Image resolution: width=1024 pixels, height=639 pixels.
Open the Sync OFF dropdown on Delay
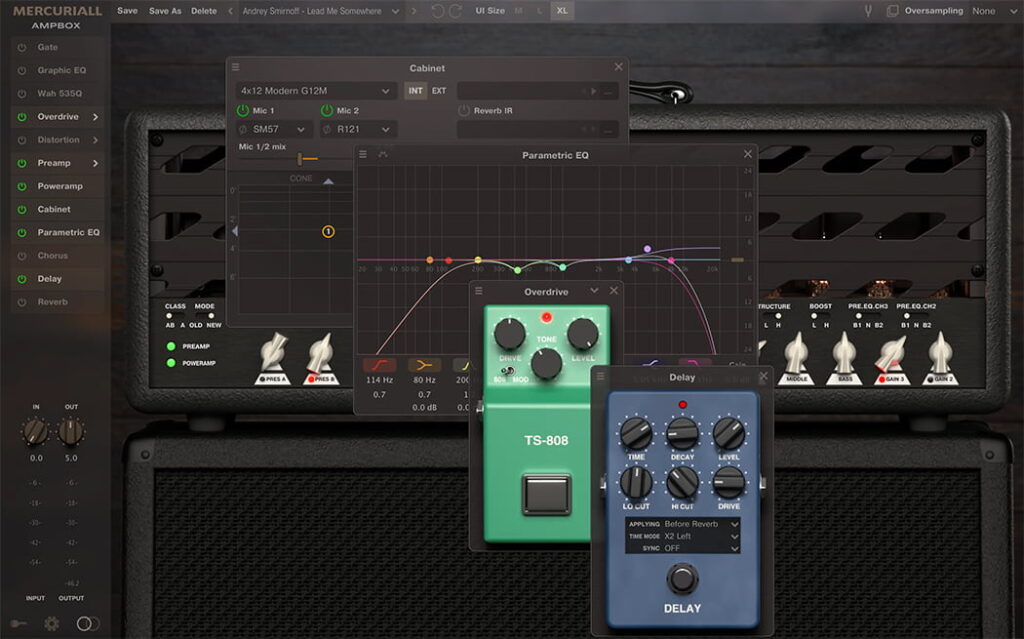[682, 548]
